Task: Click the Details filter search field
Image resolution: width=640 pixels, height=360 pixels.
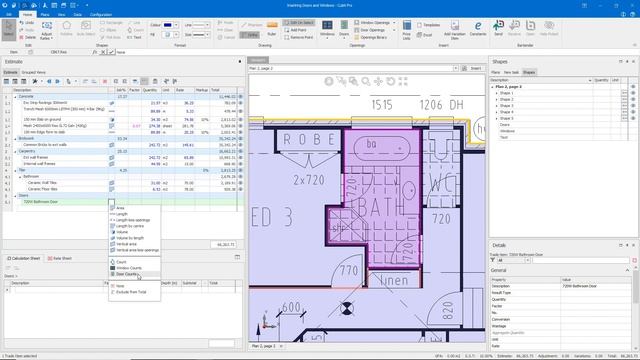Action: point(581,260)
